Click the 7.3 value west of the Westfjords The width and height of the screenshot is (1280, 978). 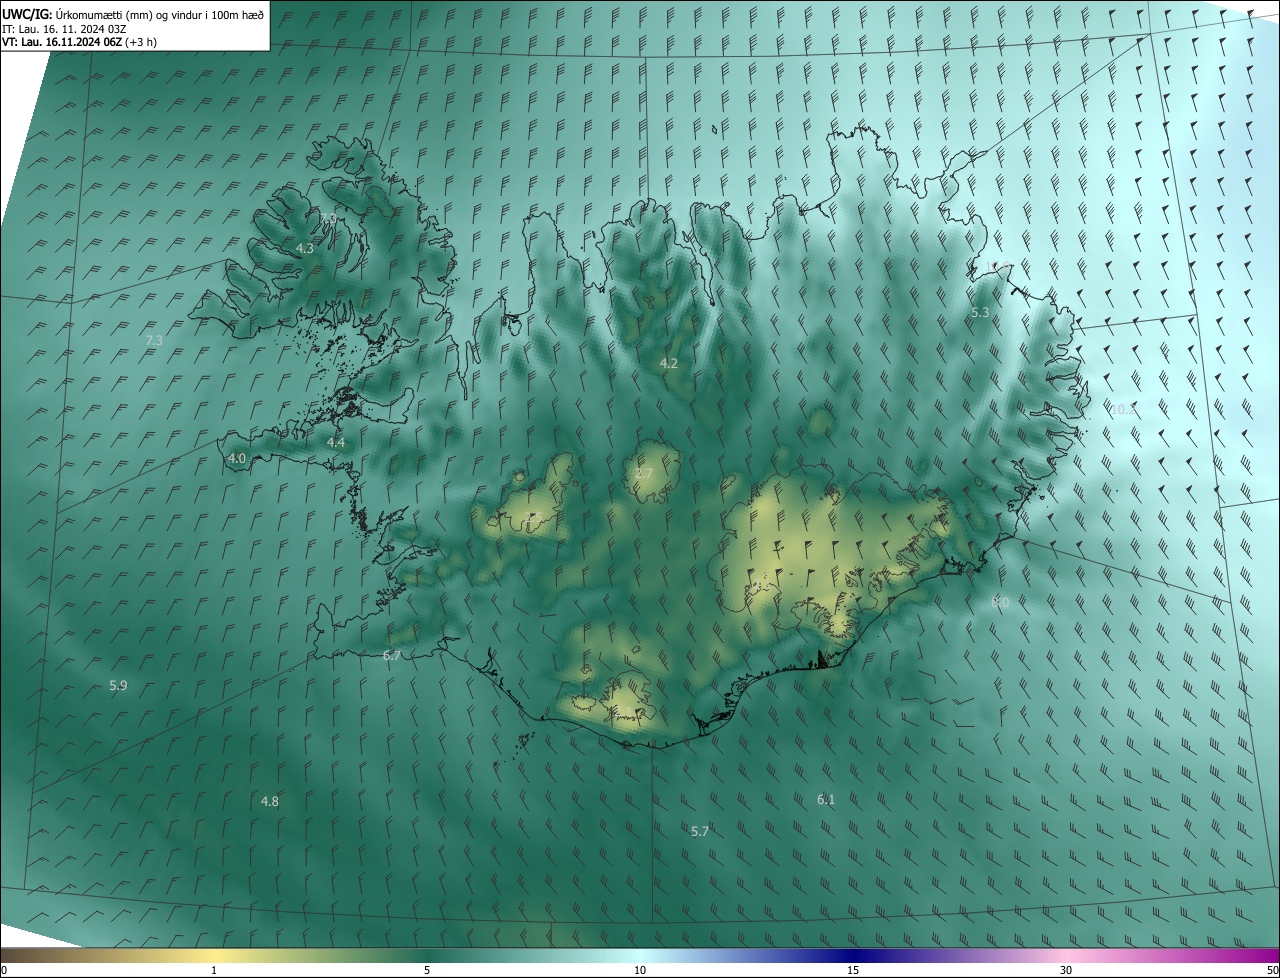[154, 341]
